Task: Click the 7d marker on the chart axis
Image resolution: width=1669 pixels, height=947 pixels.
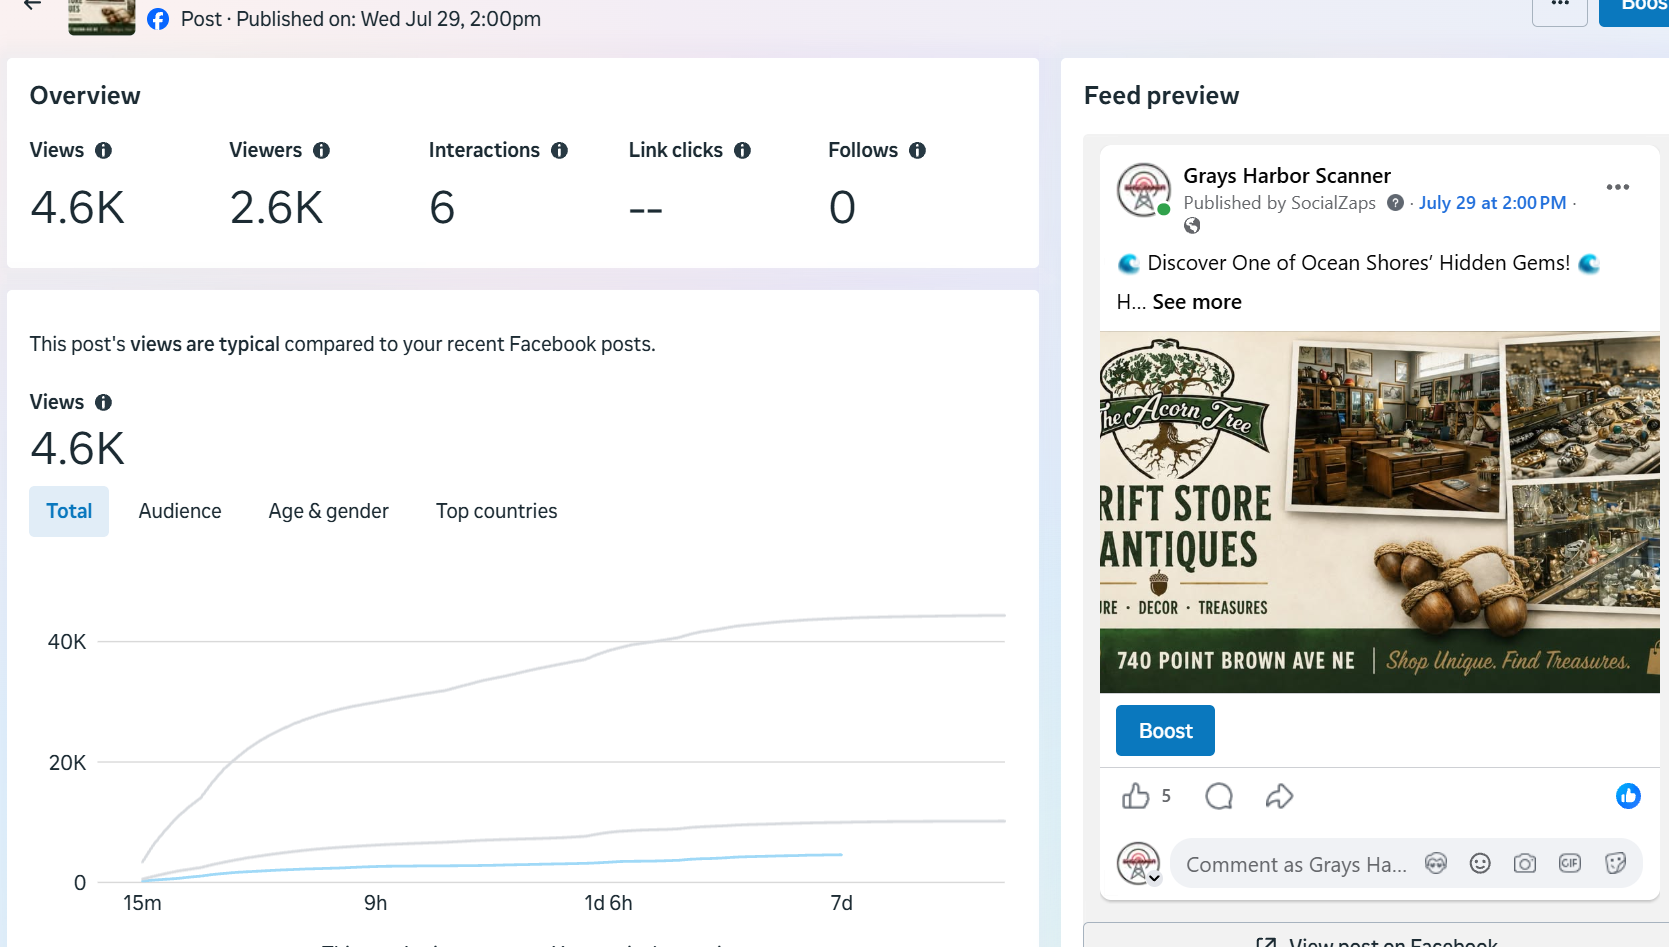Action: 842,903
